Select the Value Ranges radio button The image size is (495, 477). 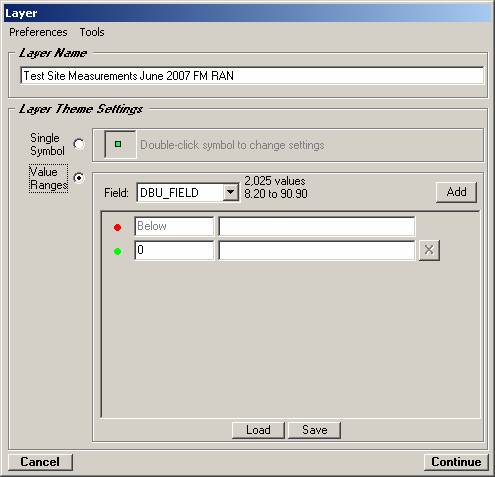click(79, 178)
